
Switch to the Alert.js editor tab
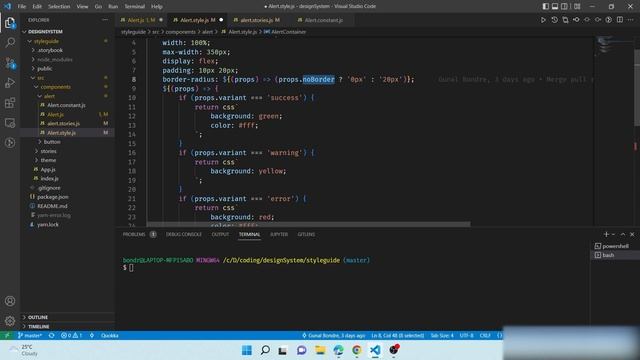point(141,20)
